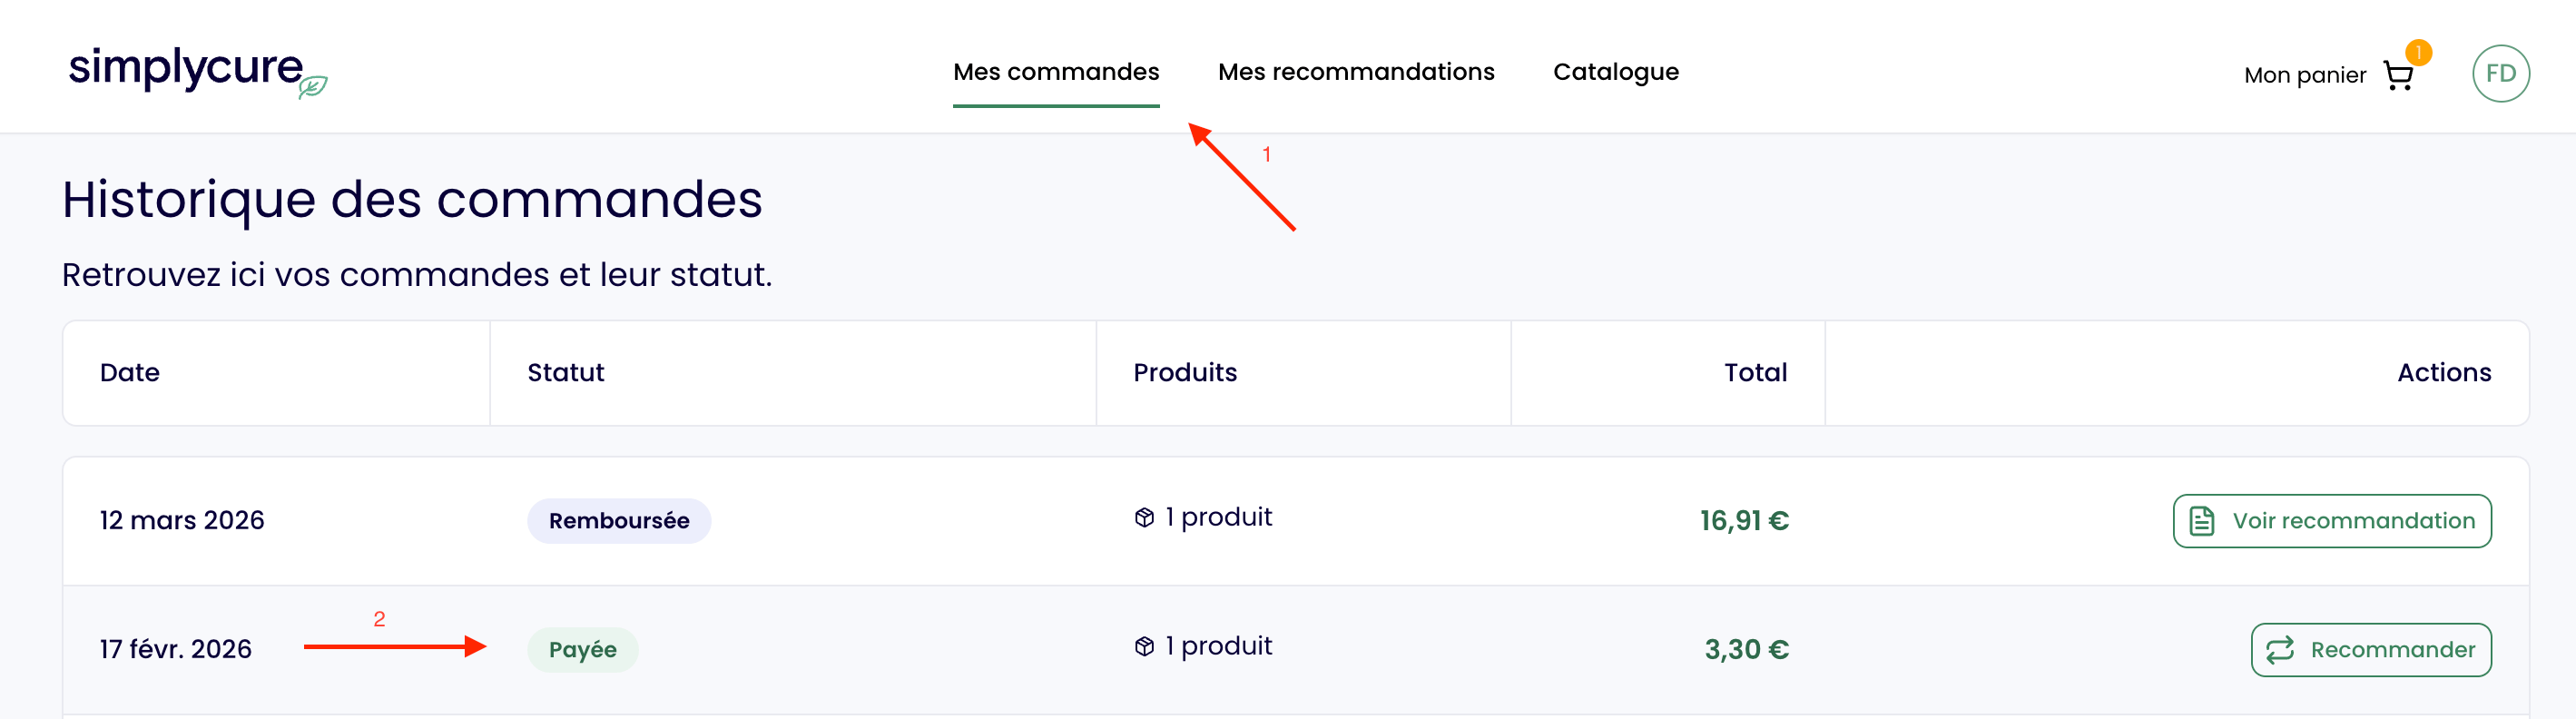Screen dimensions: 2576x719
Task: Open the Catalogue section
Action: coord(1616,71)
